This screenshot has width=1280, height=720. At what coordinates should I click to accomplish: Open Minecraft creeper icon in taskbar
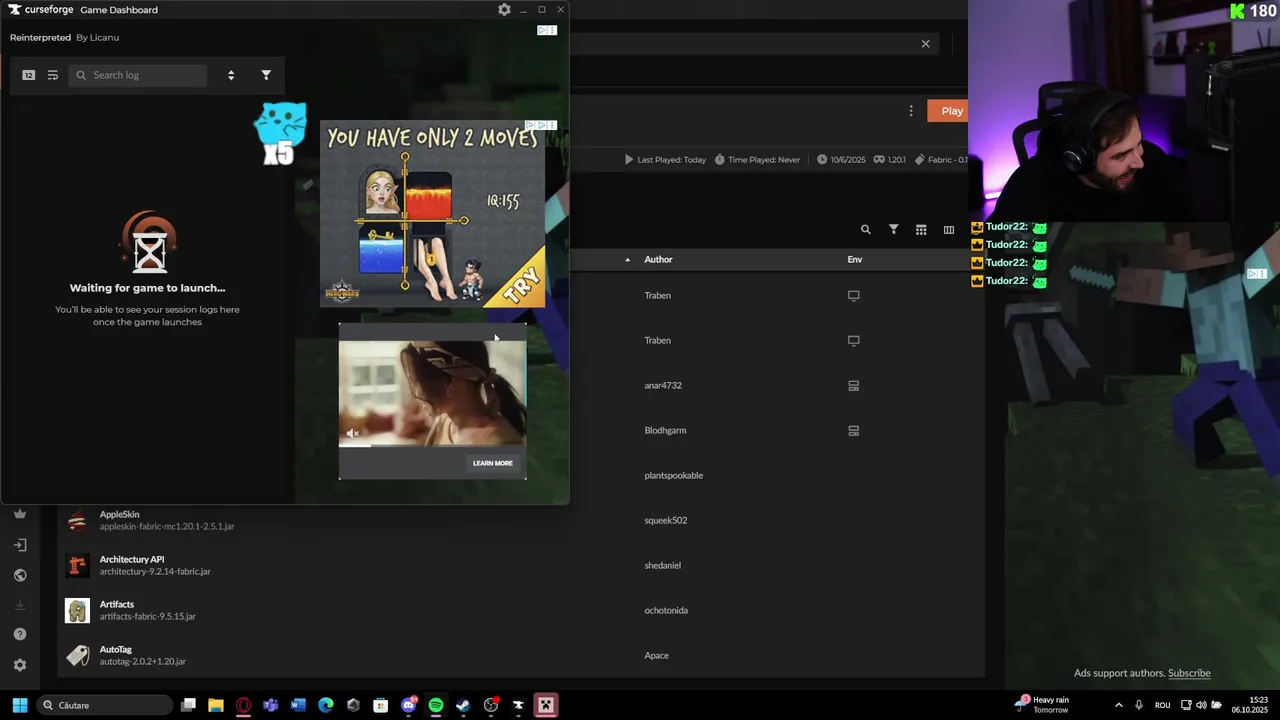click(x=546, y=705)
